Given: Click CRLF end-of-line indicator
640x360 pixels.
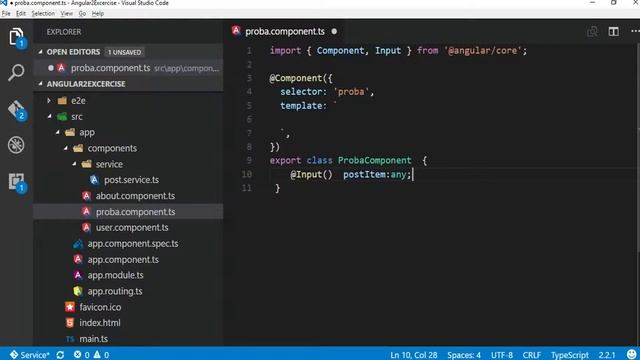Looking at the screenshot, I should (x=532, y=355).
